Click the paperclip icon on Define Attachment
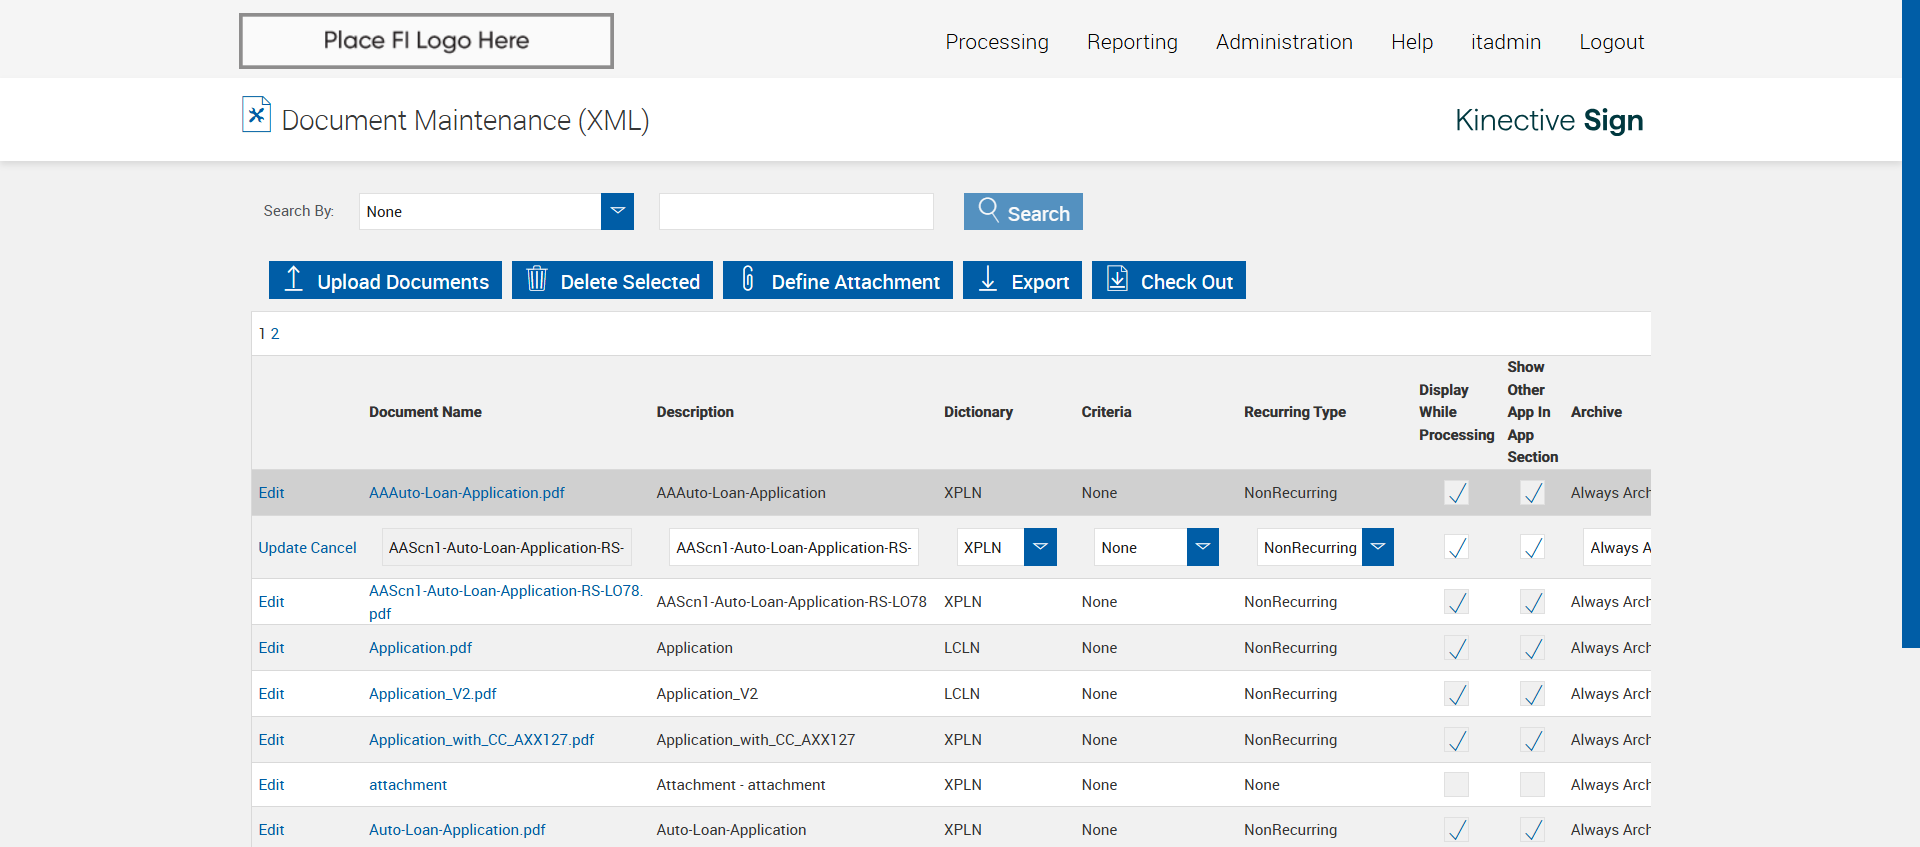 click(748, 279)
